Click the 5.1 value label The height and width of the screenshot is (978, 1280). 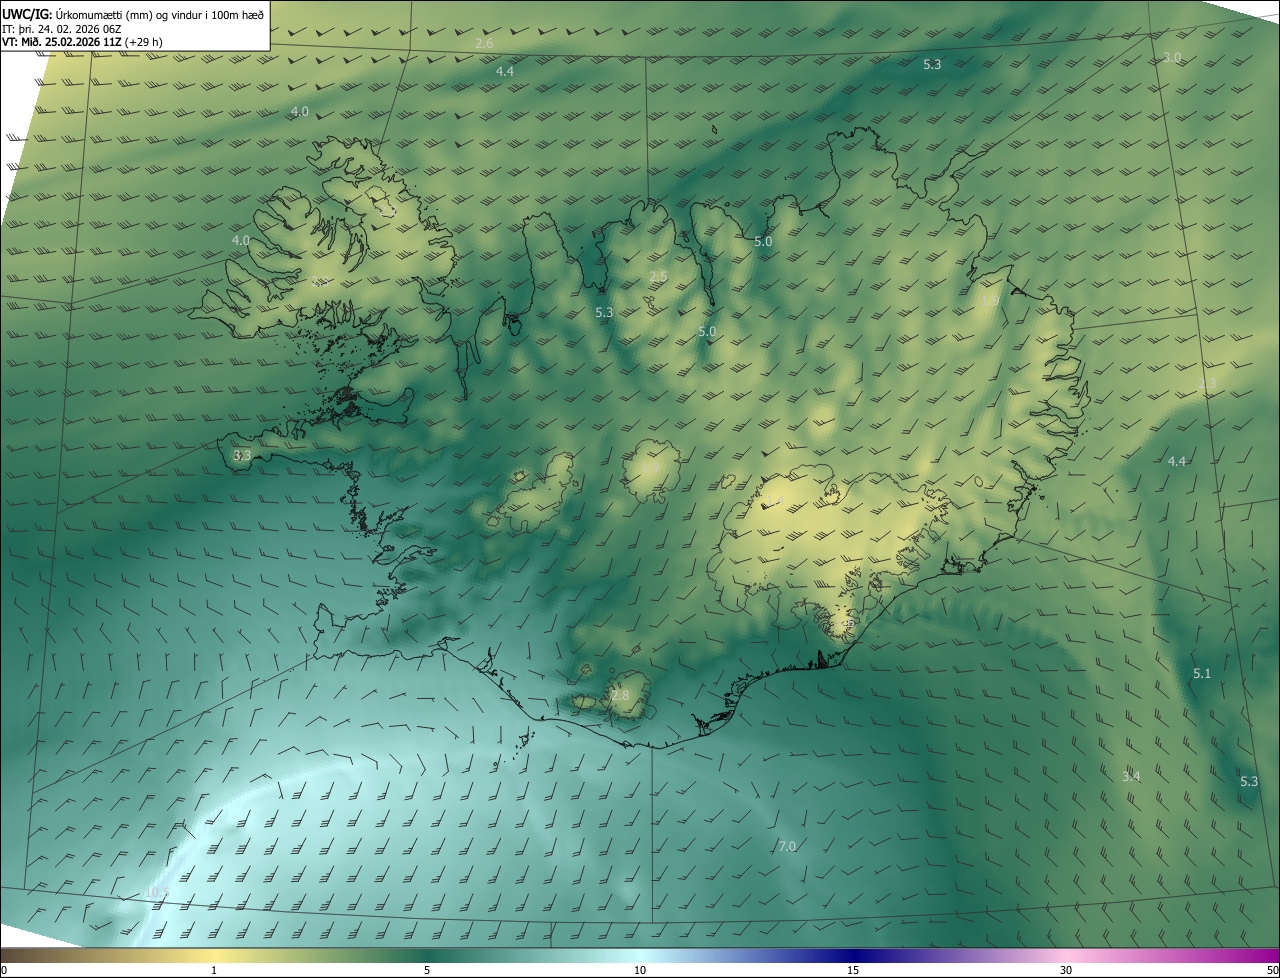(1202, 674)
